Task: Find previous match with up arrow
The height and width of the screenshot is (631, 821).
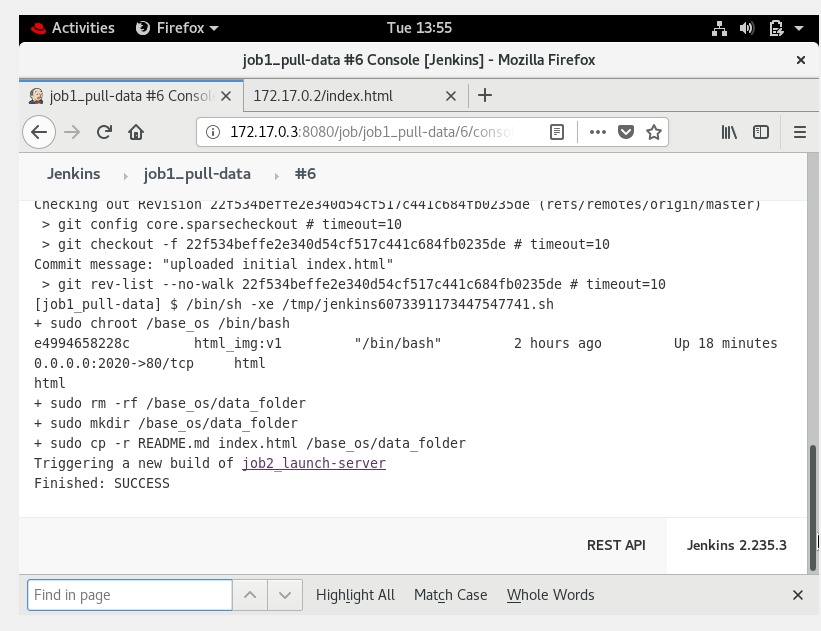Action: pos(250,595)
